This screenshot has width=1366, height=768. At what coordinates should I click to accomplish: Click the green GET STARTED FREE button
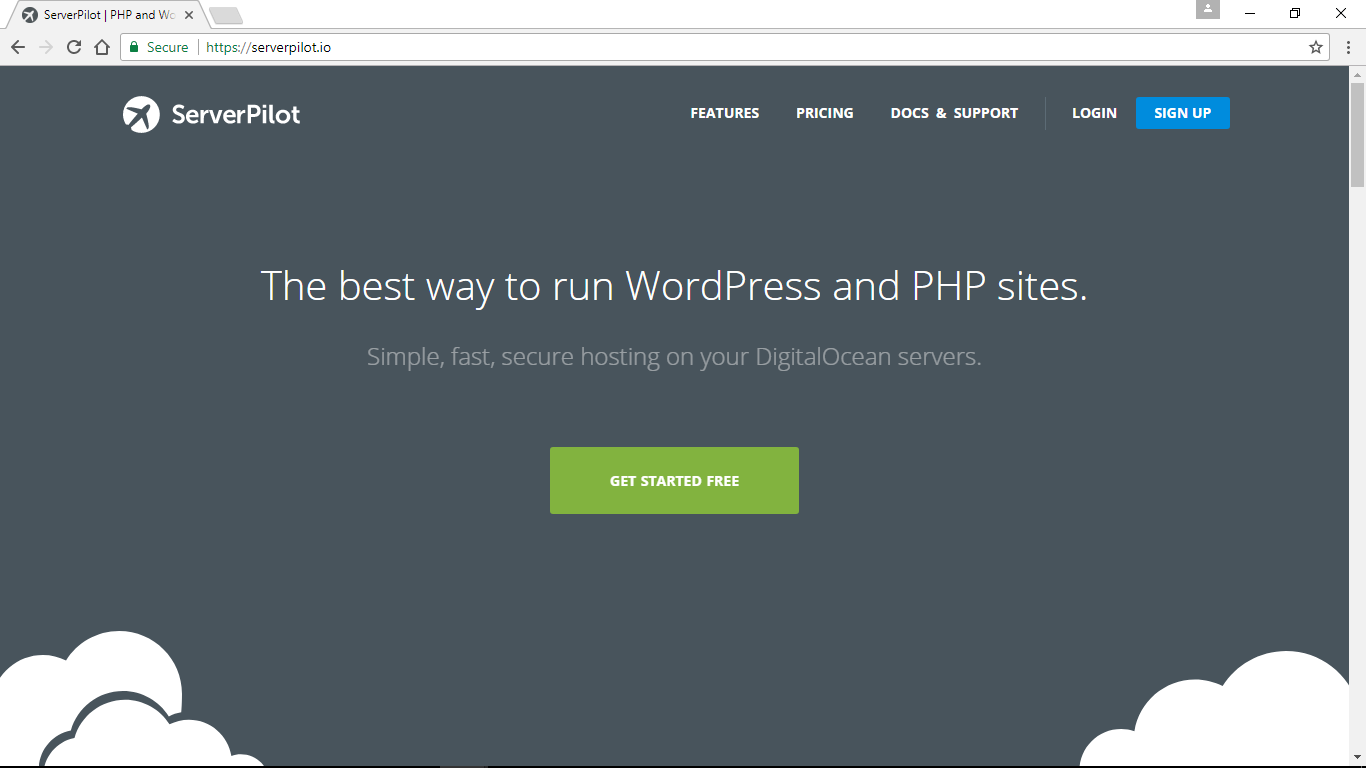[674, 481]
